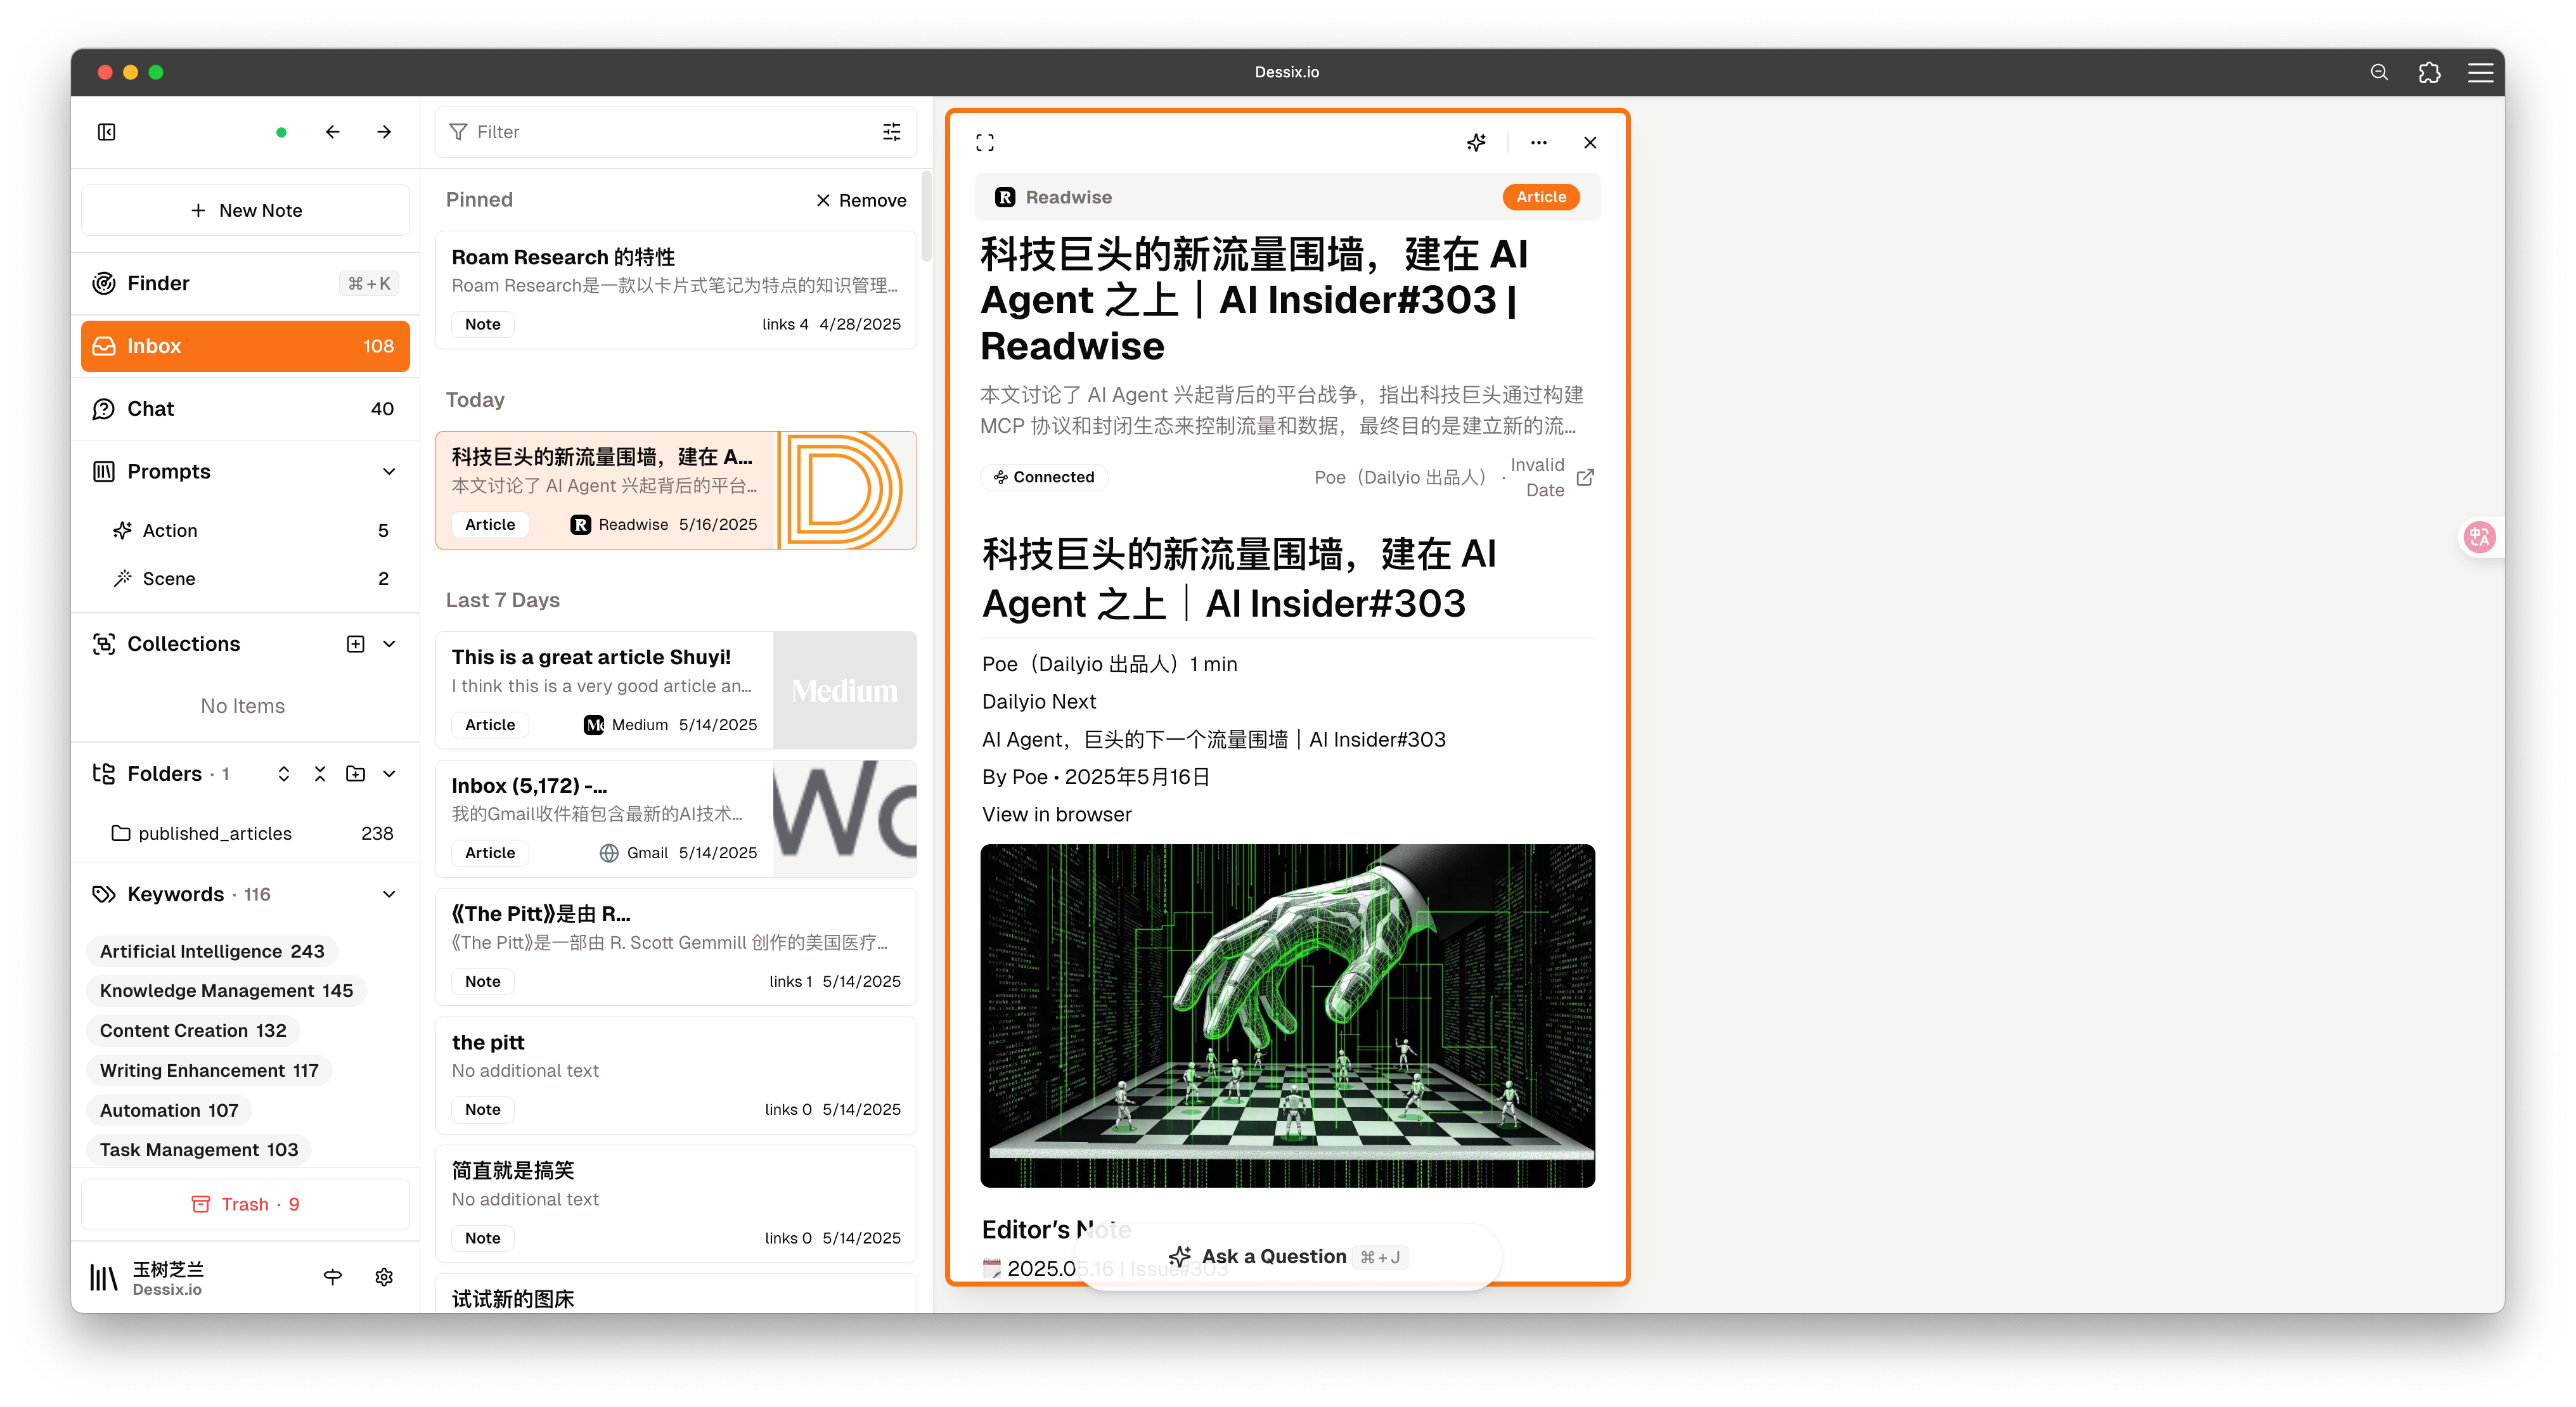The width and height of the screenshot is (2576, 1407).
Task: Click the fullscreen expand icon in article pane
Action: [x=985, y=143]
